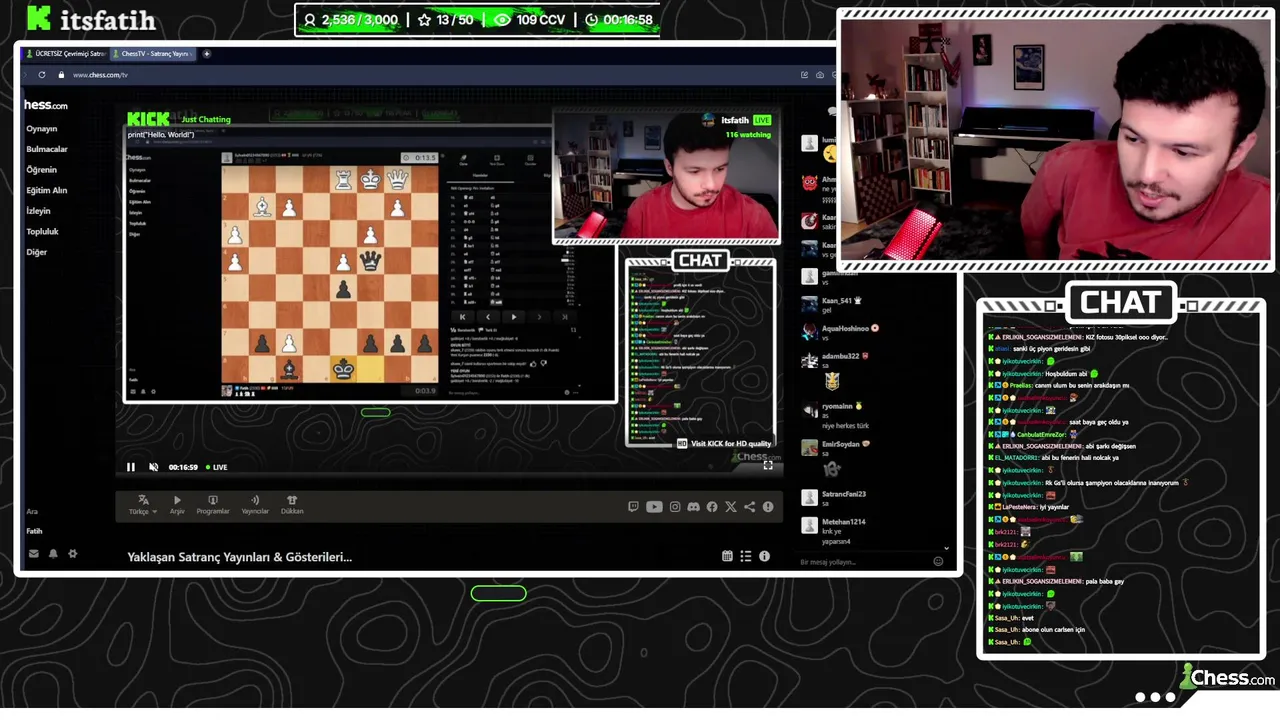Open the Fatih profile link in sidebar
The image size is (1280, 720).
click(x=34, y=531)
